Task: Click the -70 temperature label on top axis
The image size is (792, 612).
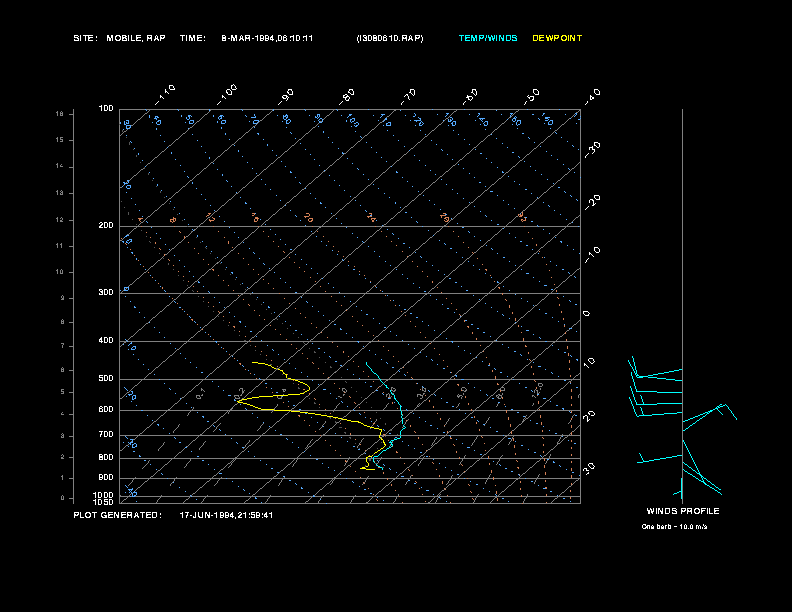Action: pyautogui.click(x=408, y=96)
